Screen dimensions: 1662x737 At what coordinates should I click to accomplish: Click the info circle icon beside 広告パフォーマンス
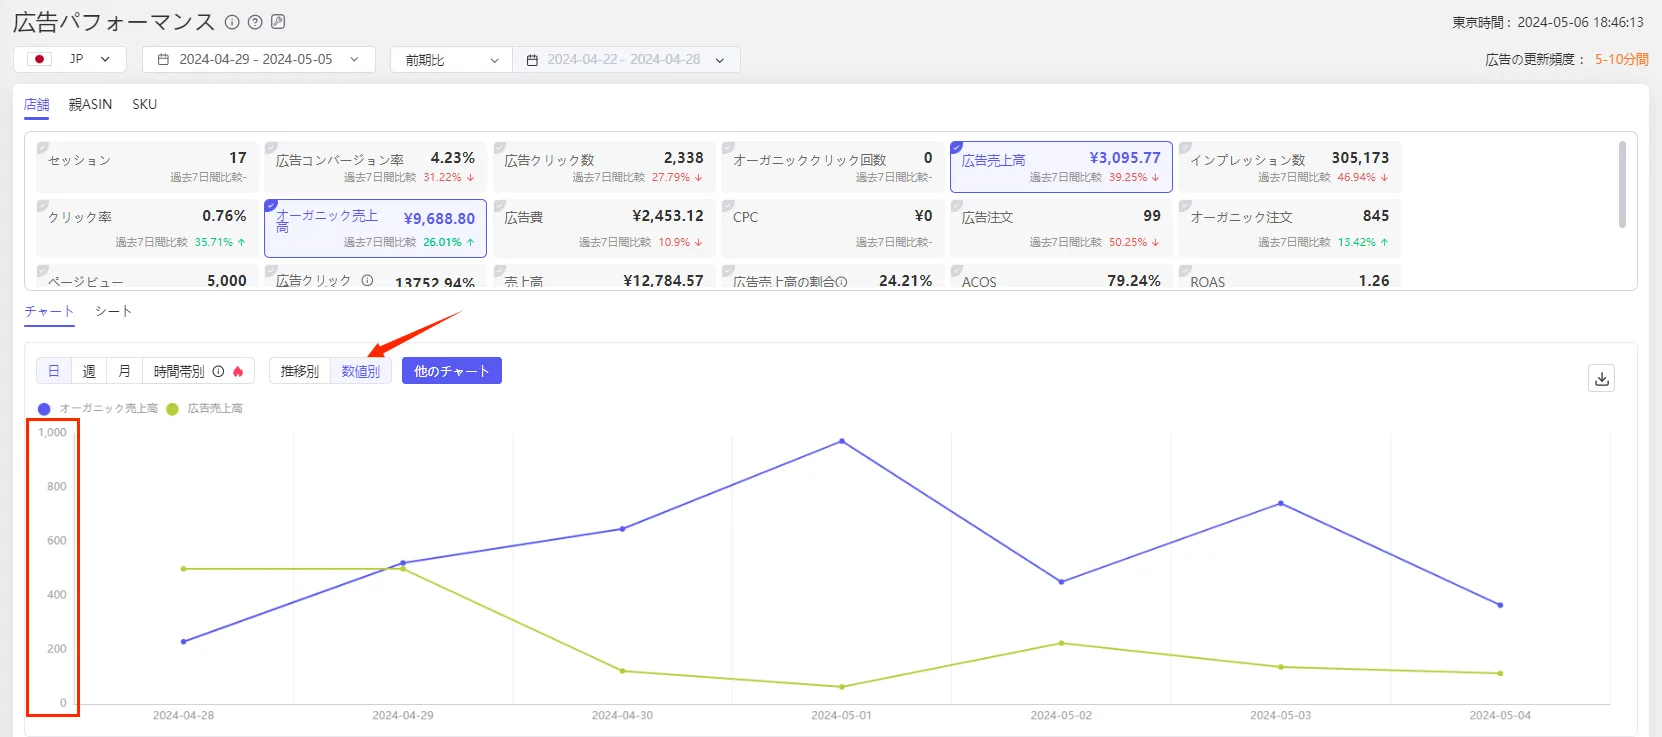pos(232,22)
